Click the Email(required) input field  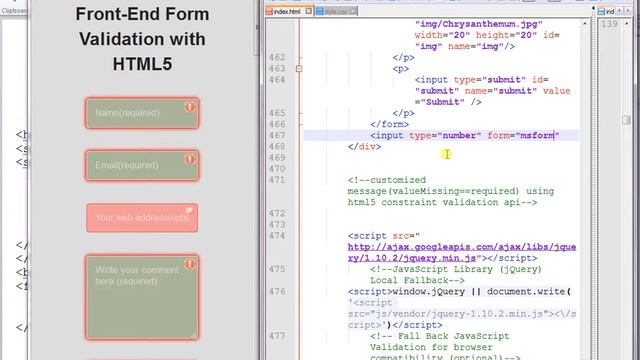pos(142,165)
